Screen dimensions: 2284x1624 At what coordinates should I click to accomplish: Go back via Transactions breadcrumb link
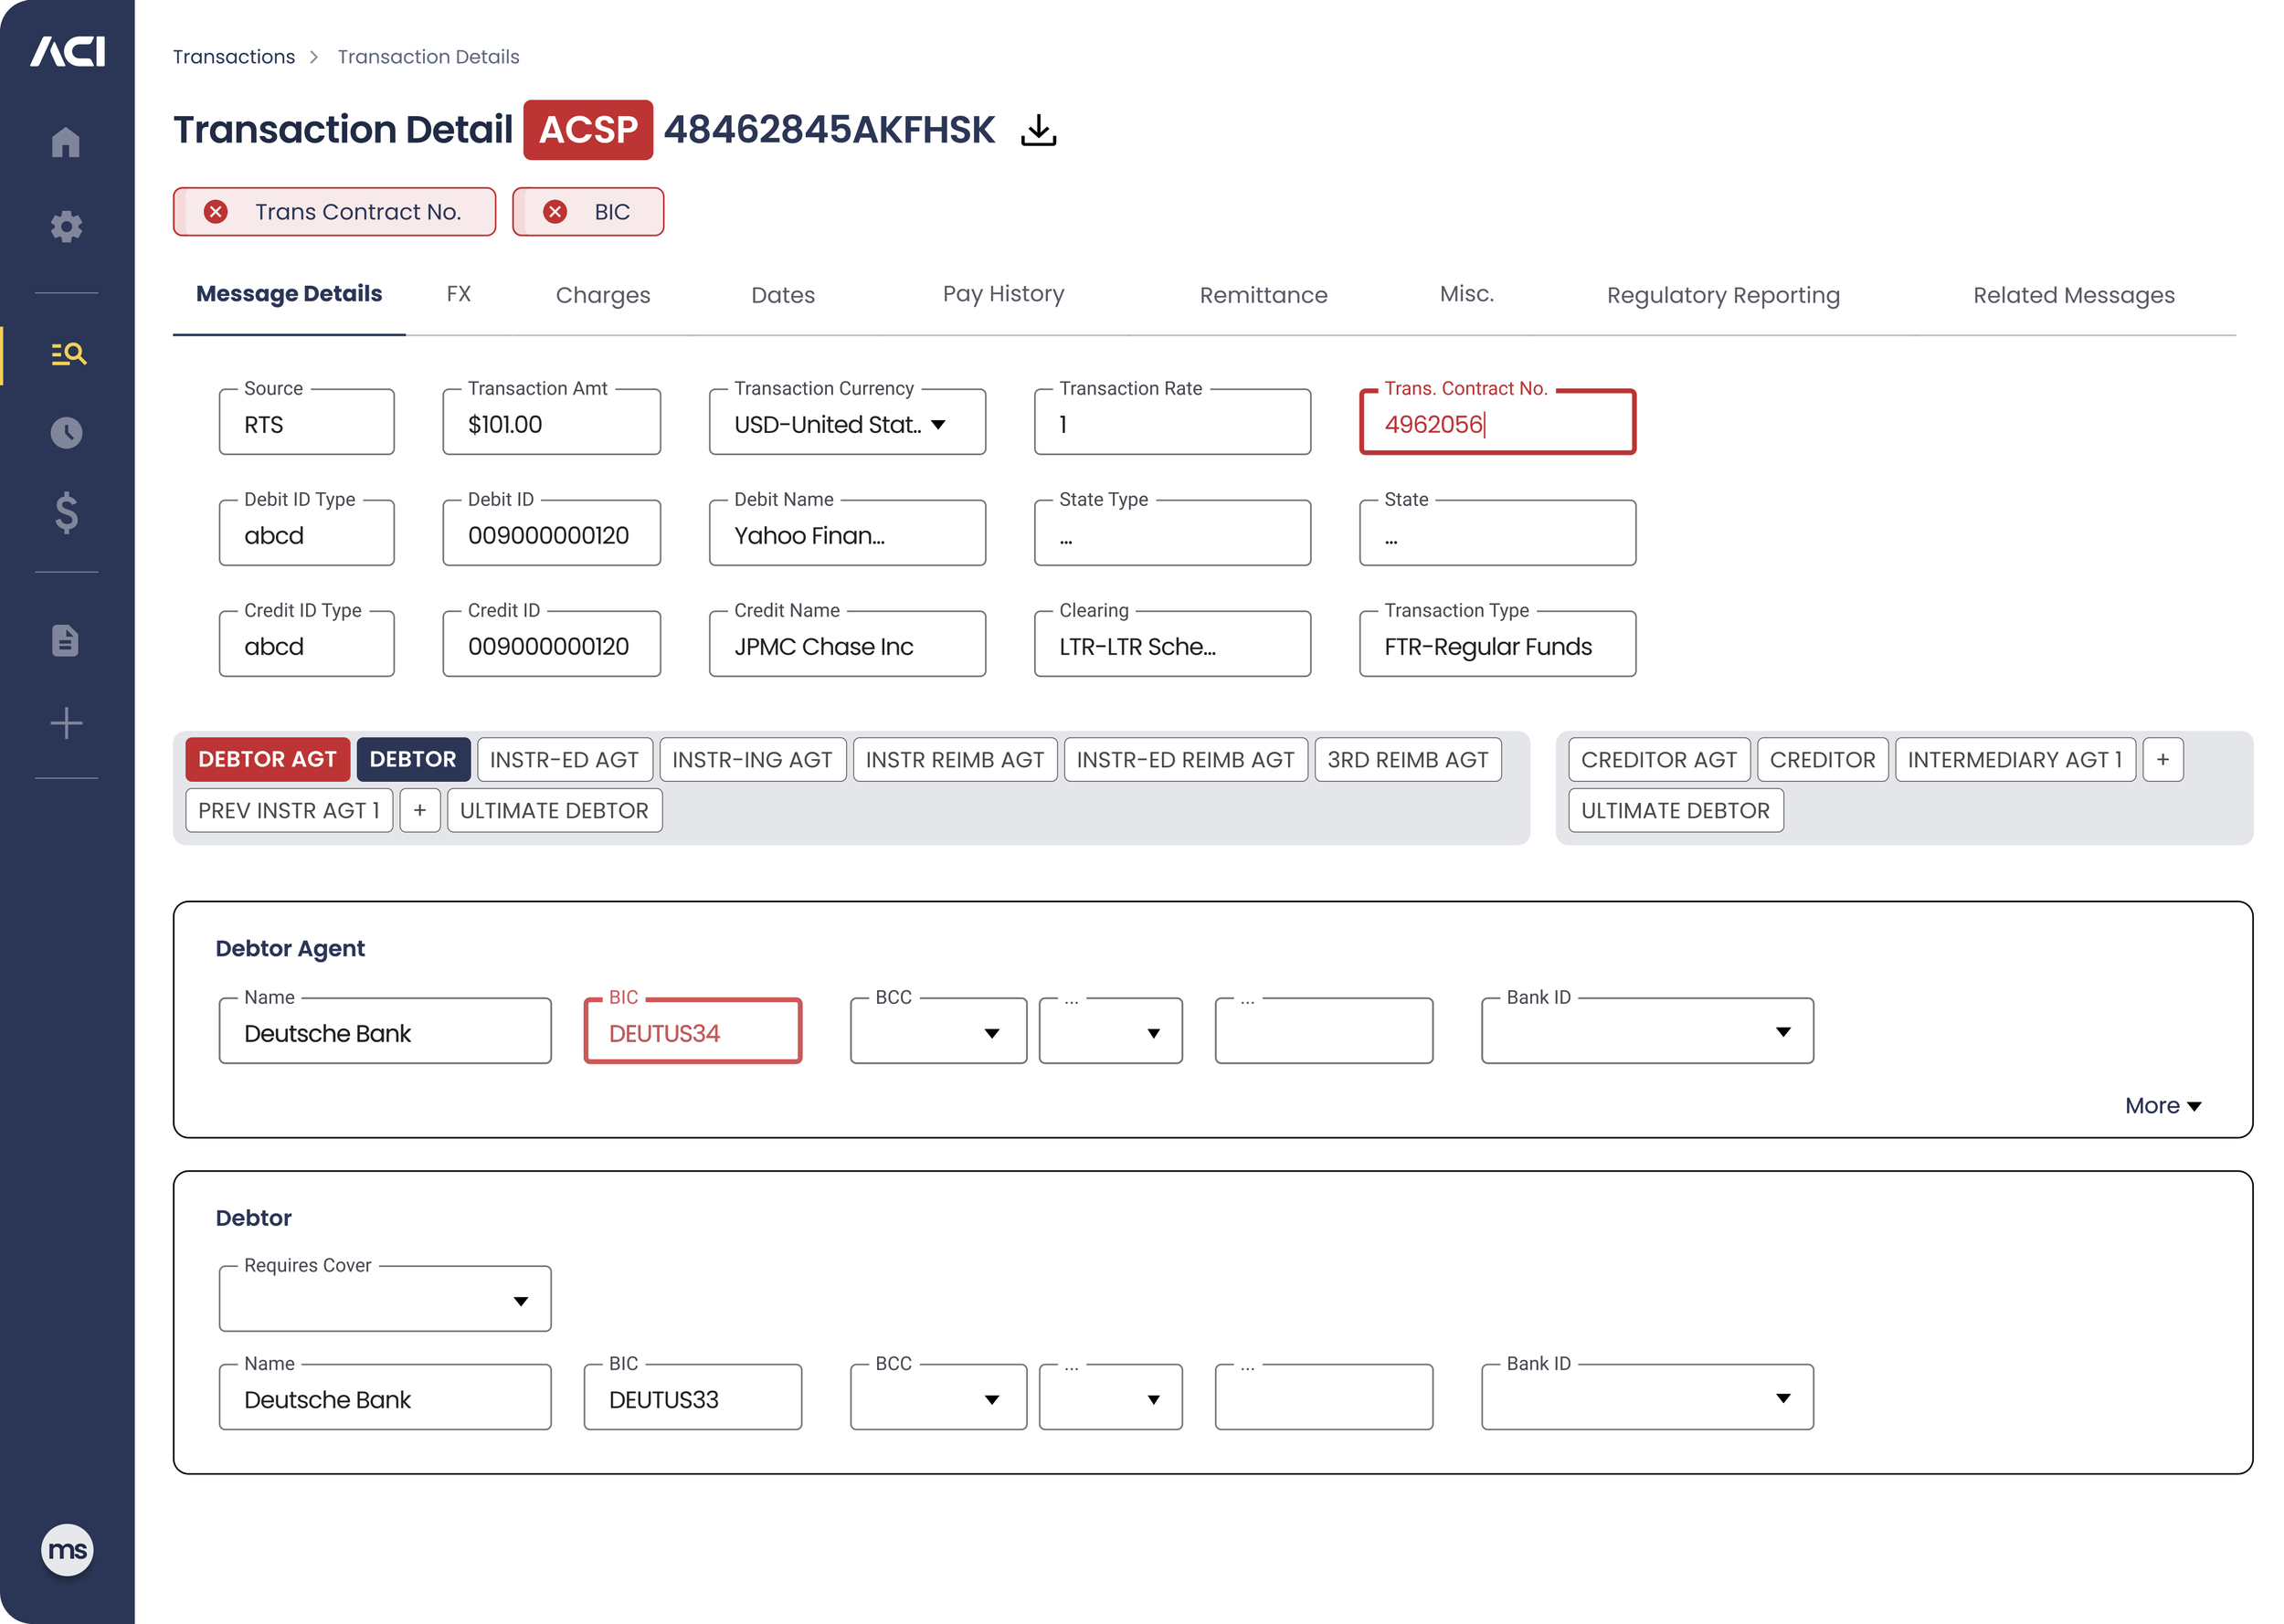(x=234, y=57)
